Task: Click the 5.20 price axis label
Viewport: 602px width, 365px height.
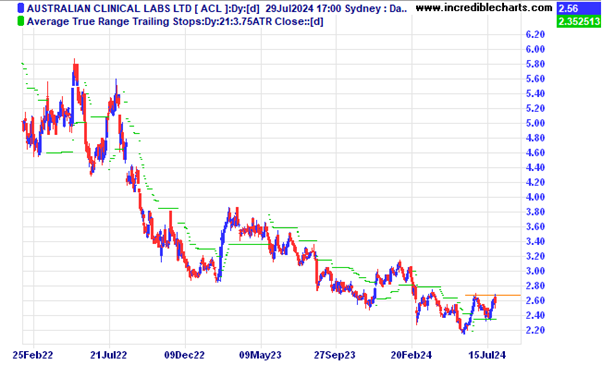Action: [535, 108]
